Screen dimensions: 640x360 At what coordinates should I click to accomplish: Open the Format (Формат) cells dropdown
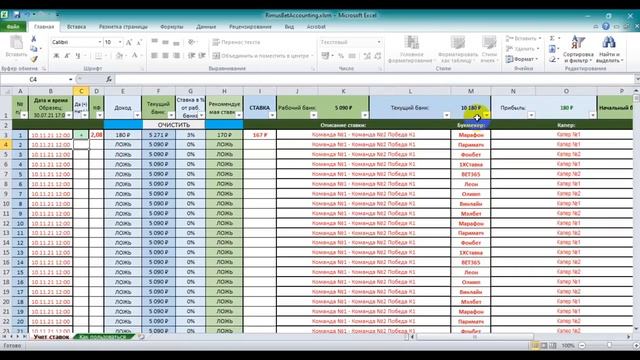coord(522,59)
